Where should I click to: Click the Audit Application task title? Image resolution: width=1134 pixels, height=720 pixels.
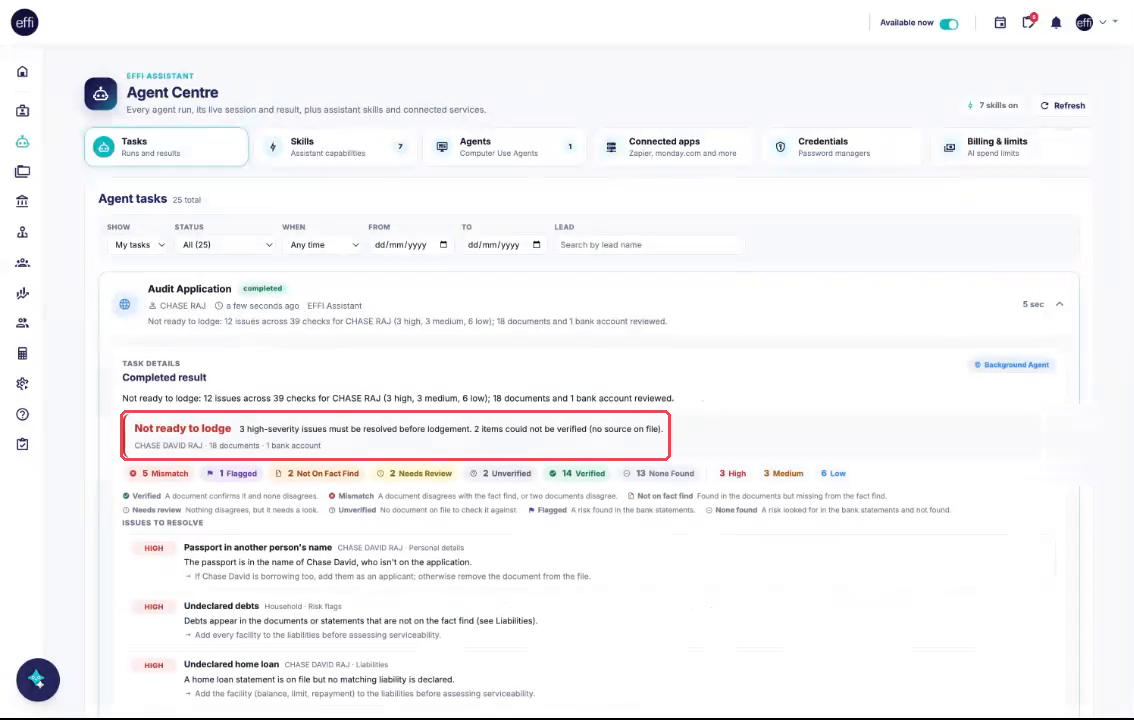(x=189, y=288)
